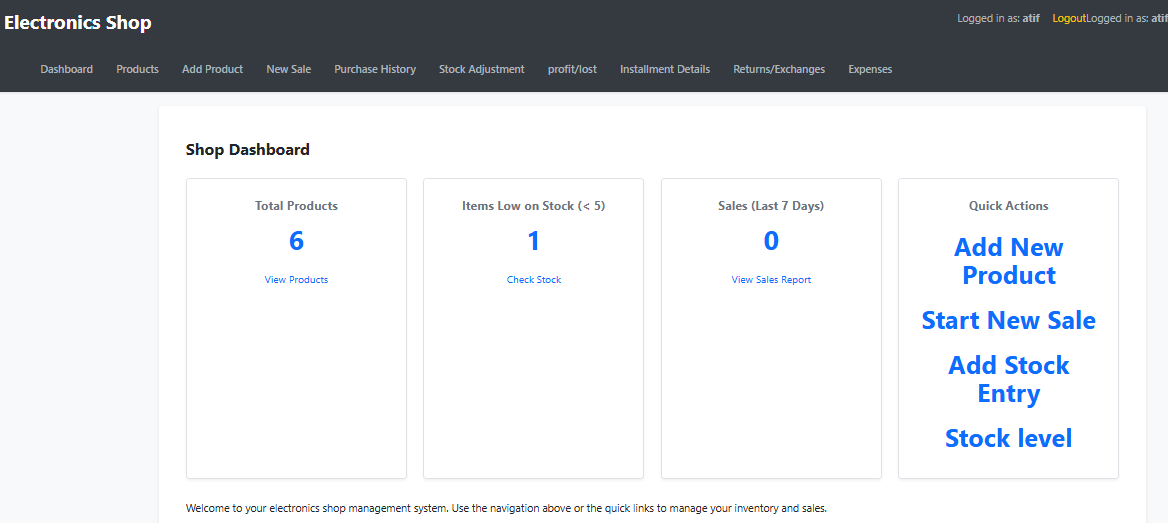Go to Installment Details
The width and height of the screenshot is (1168, 523).
coord(665,69)
